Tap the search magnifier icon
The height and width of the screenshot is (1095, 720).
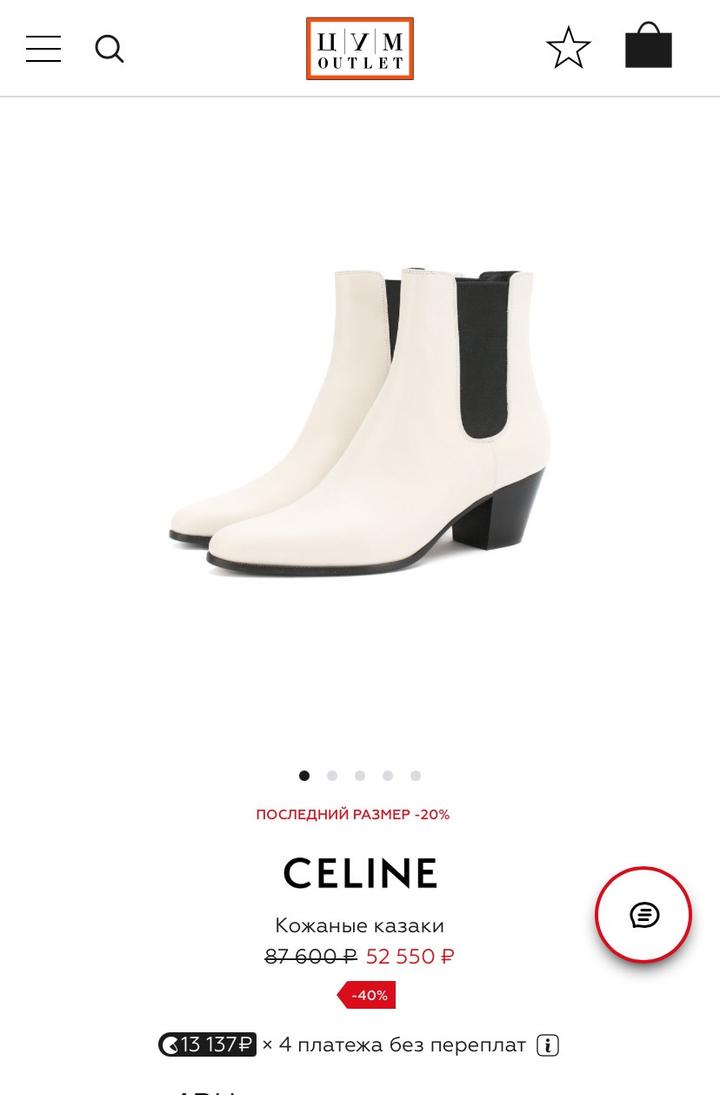[109, 49]
